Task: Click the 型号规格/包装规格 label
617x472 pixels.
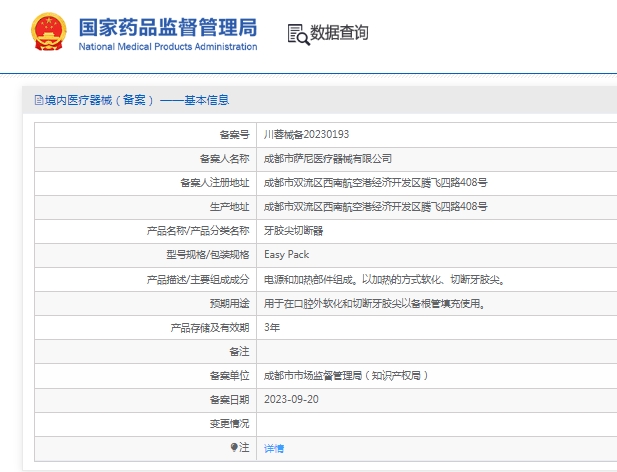Action: click(x=208, y=255)
